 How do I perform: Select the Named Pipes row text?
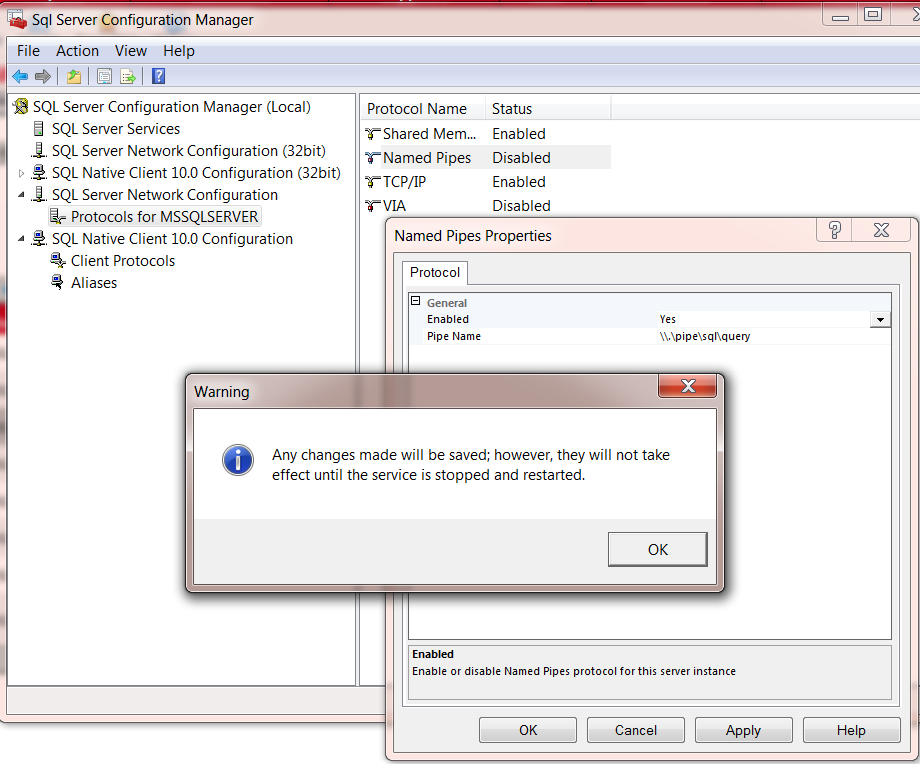pyautogui.click(x=427, y=158)
